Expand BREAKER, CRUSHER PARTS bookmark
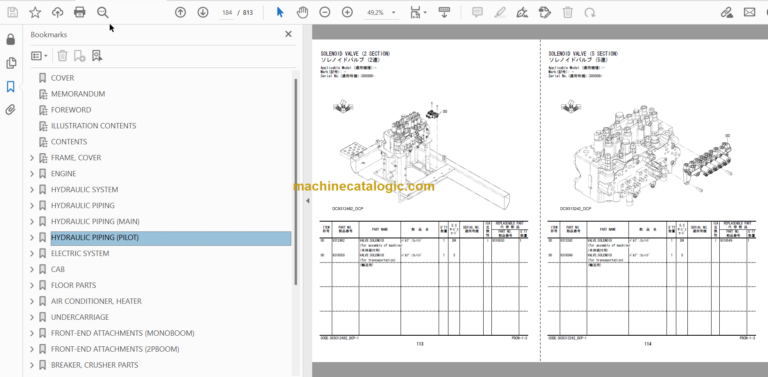Image resolution: width=768 pixels, height=377 pixels. click(x=32, y=365)
